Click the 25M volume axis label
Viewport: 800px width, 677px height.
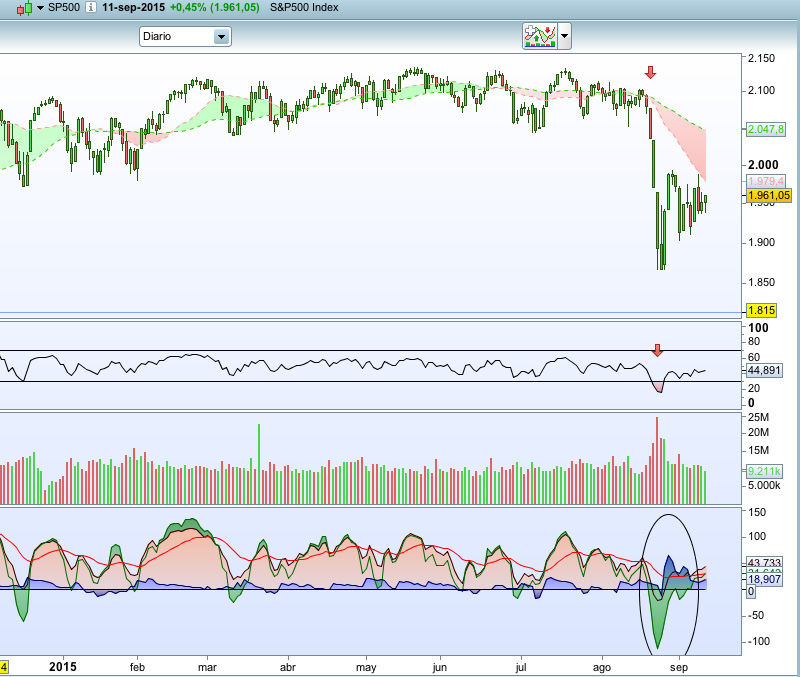pyautogui.click(x=758, y=417)
